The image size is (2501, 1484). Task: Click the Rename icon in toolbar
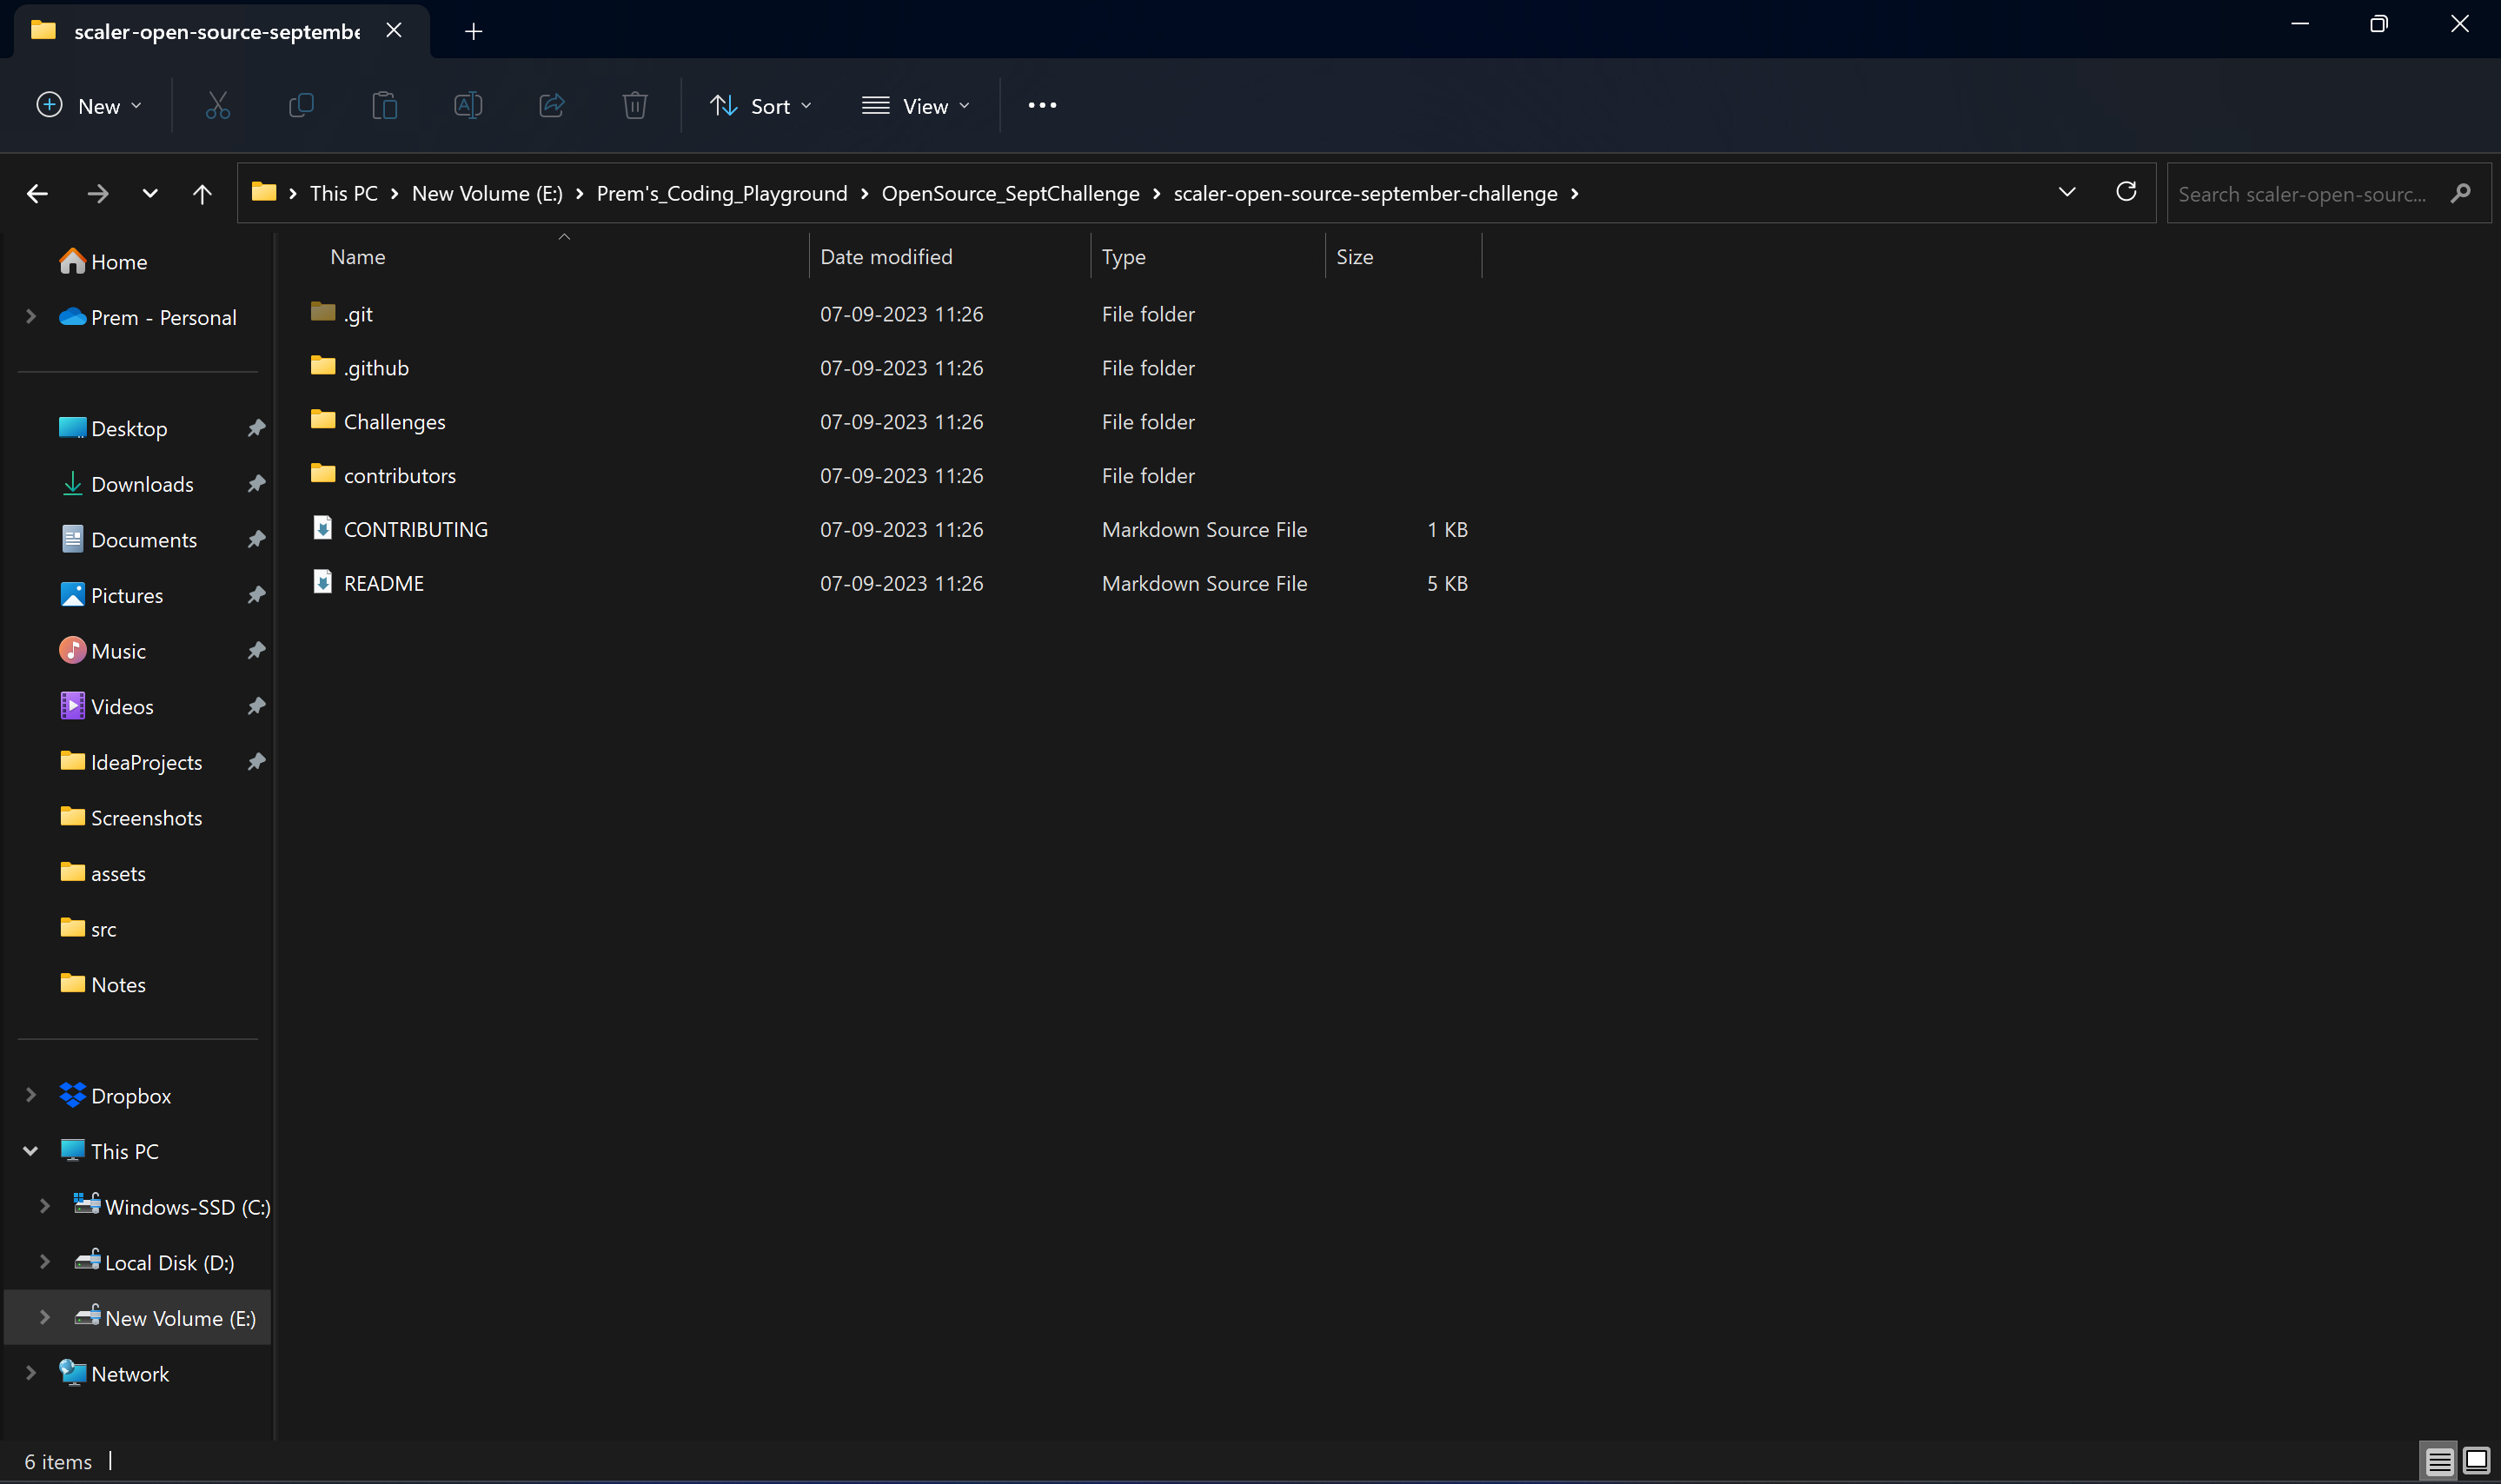468,105
